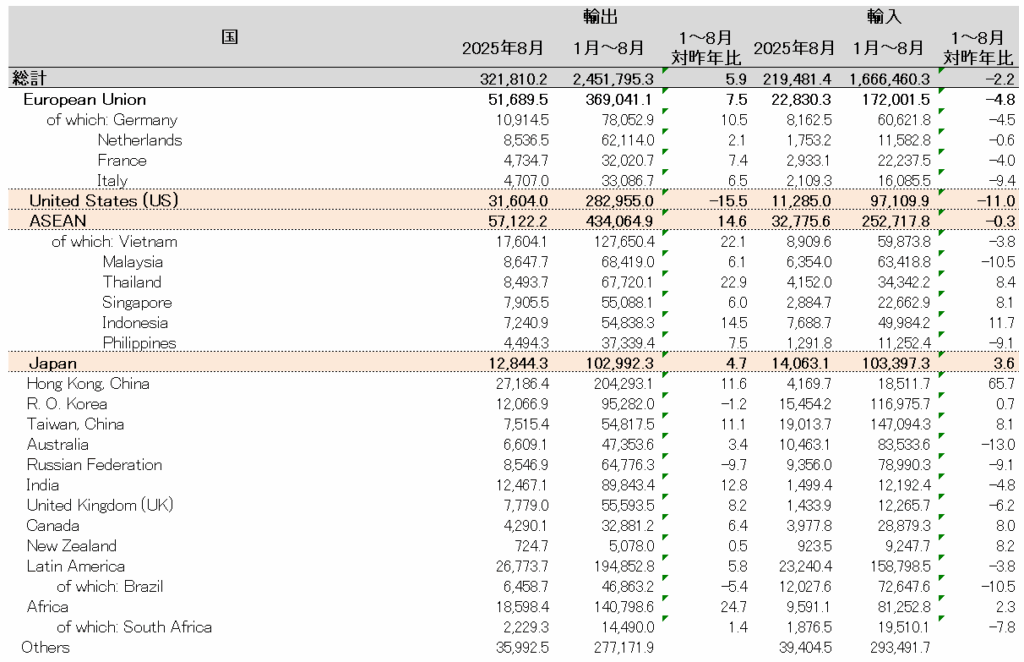
Task: Select the 'of which: South Africa' cell
Action: [134, 627]
